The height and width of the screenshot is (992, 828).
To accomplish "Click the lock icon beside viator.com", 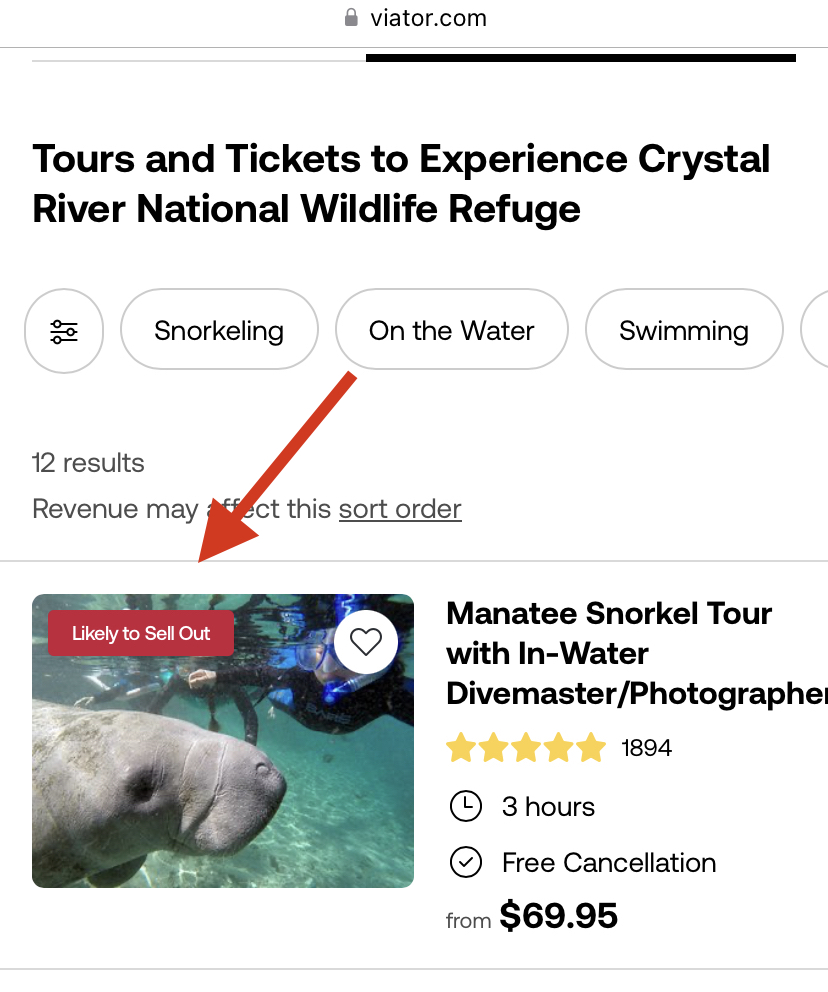I will (351, 18).
